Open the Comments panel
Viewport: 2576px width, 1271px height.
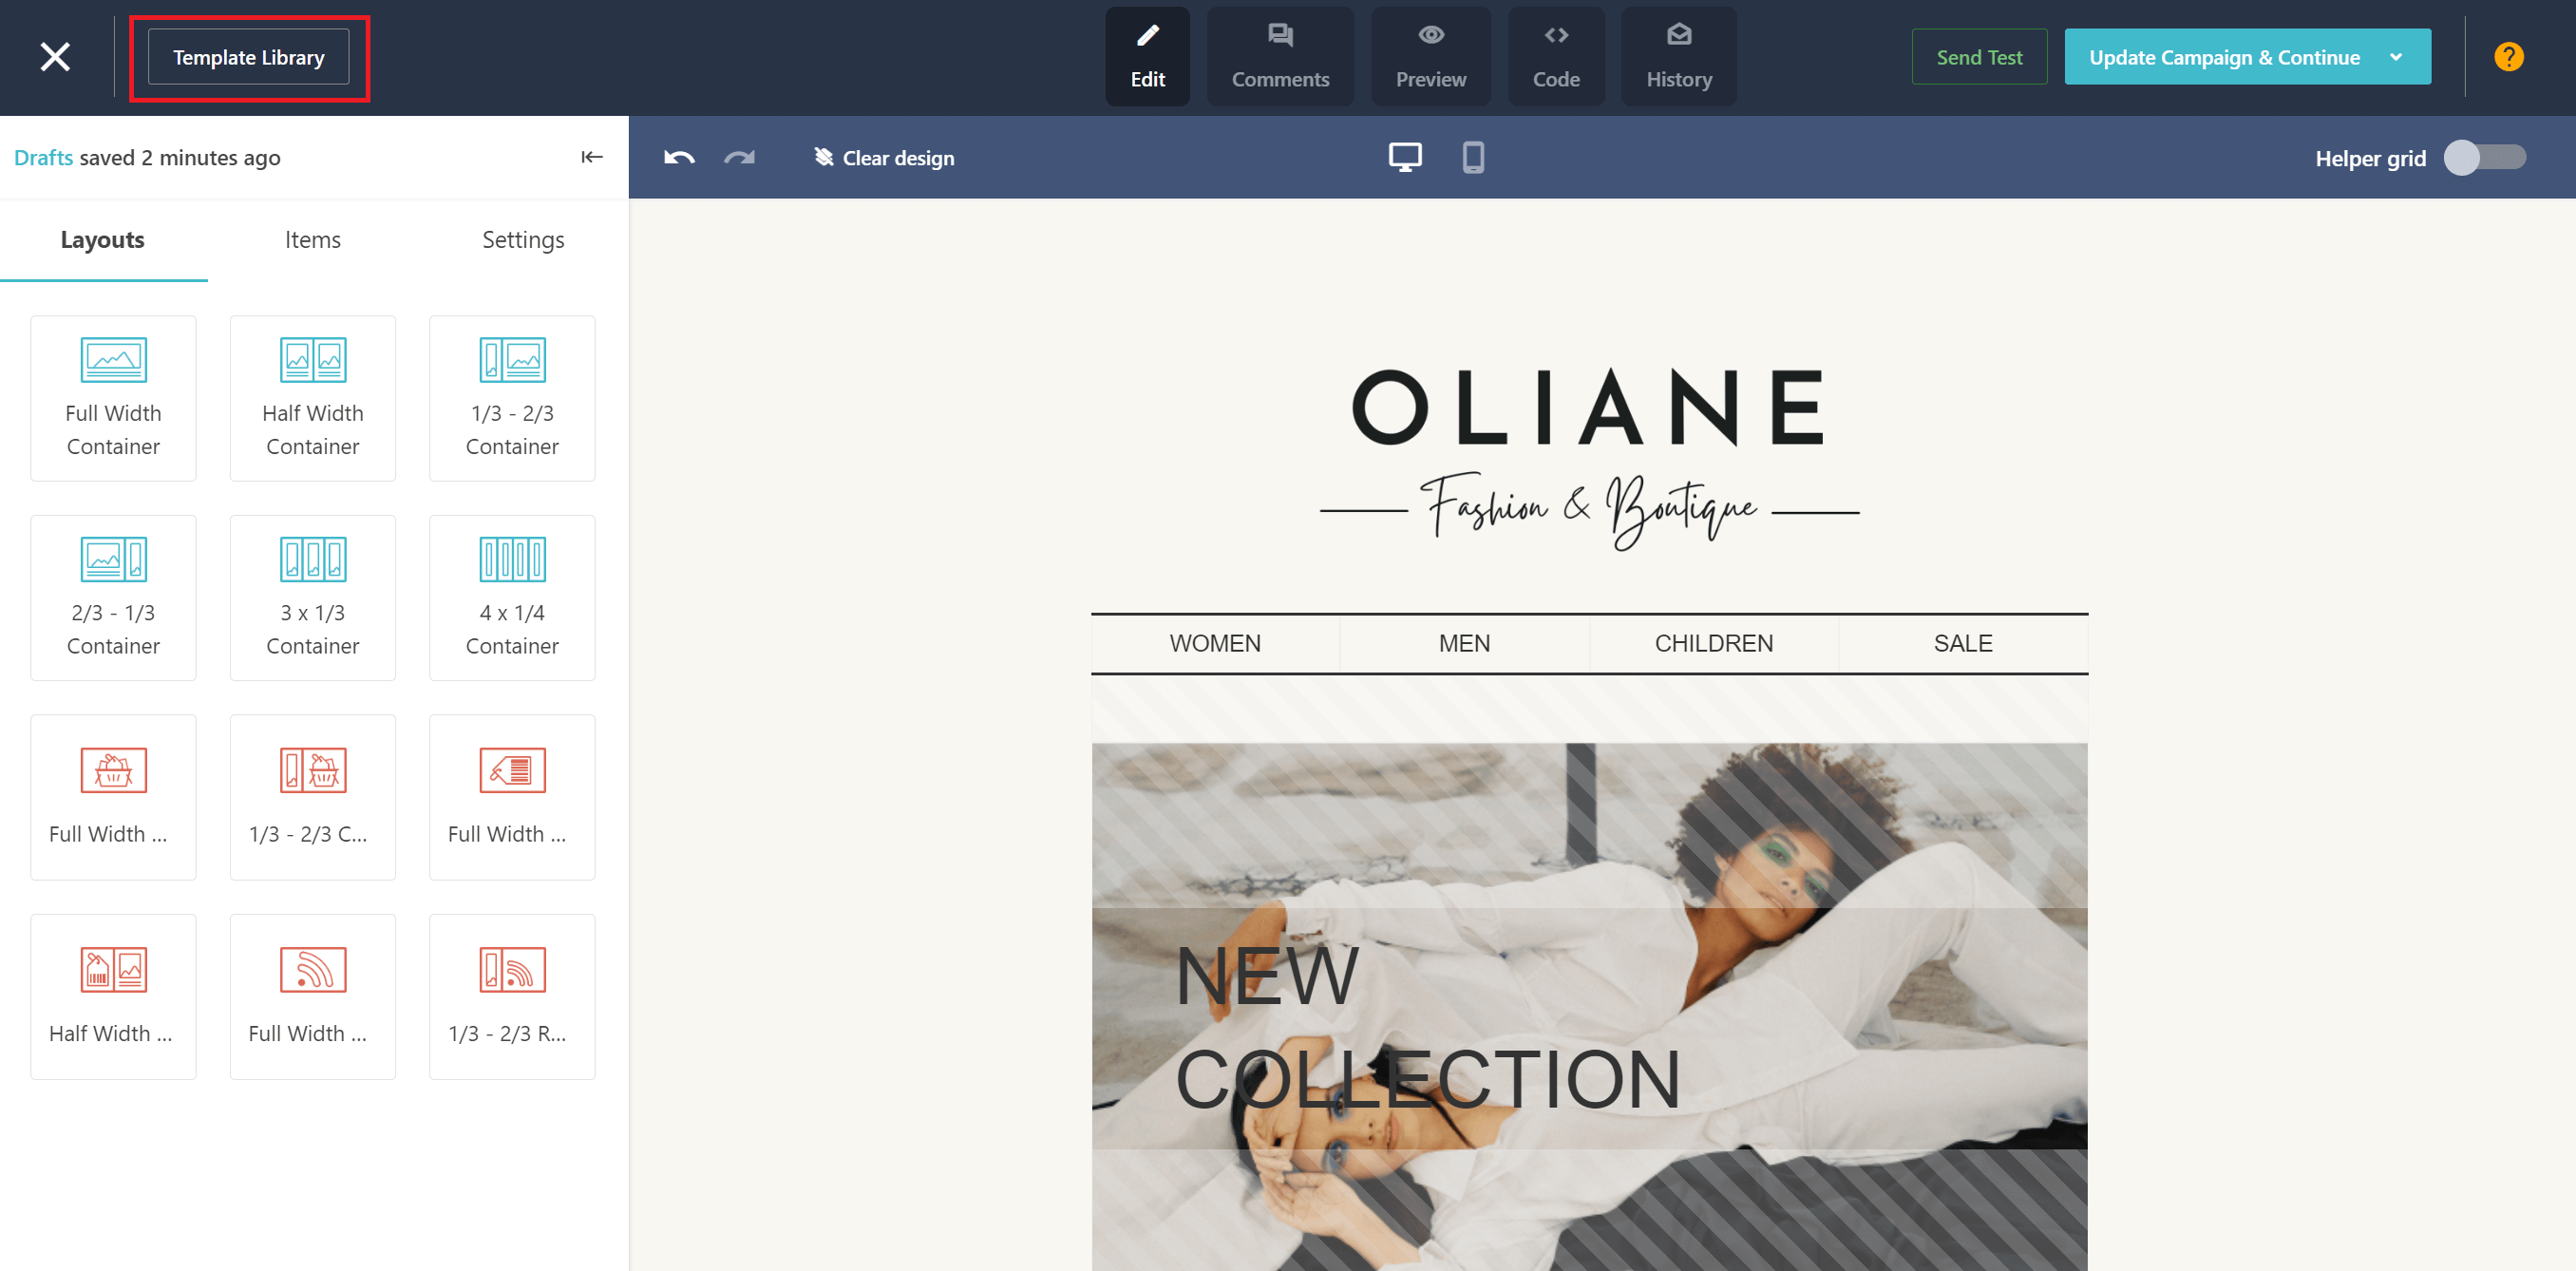point(1279,54)
